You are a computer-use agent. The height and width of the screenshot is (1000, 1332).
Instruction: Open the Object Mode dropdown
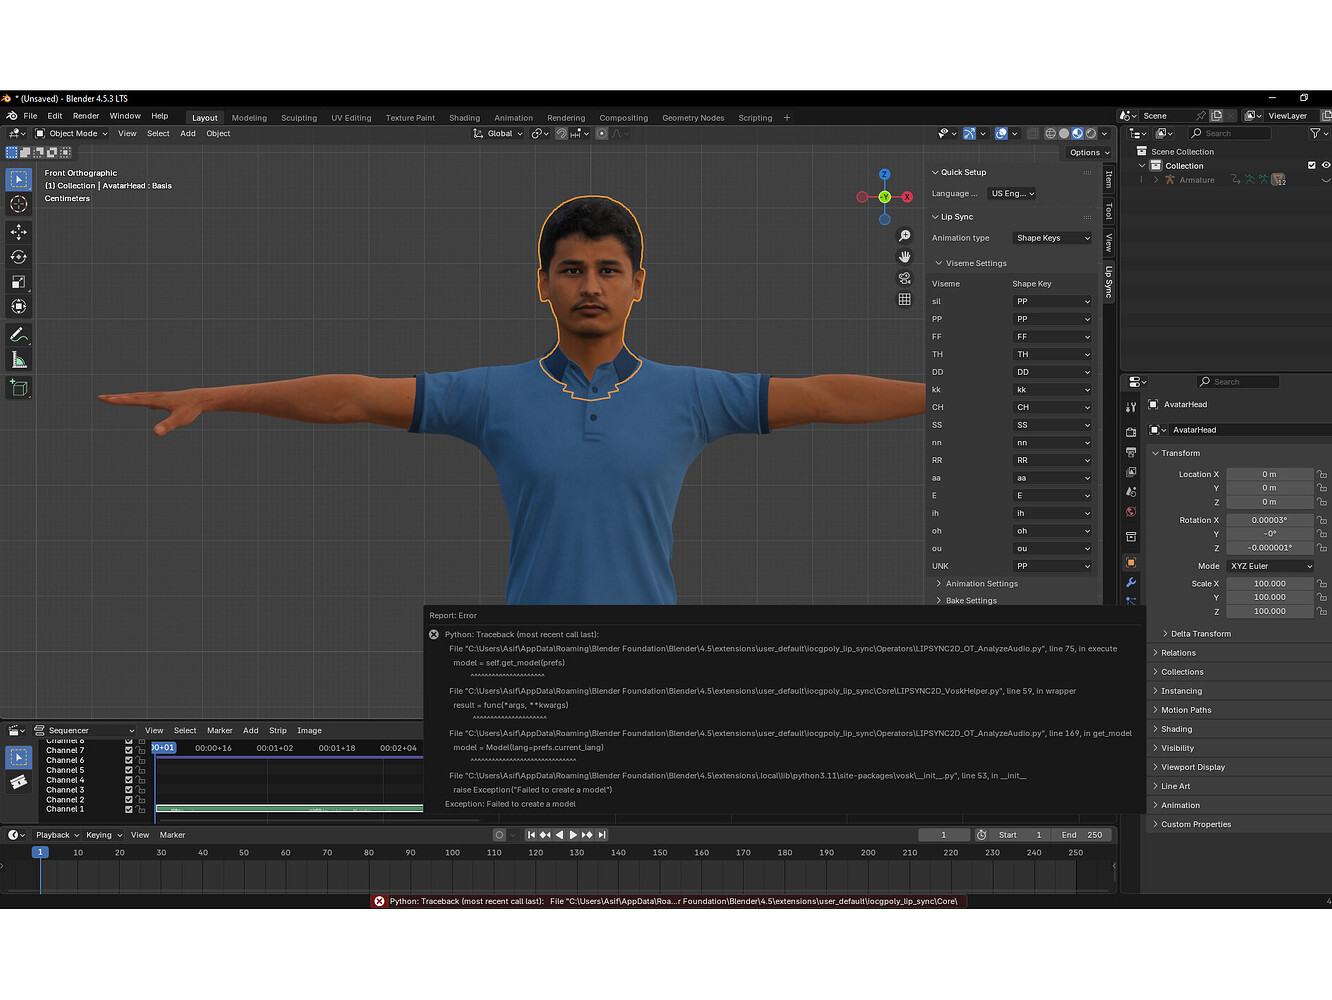(x=72, y=133)
